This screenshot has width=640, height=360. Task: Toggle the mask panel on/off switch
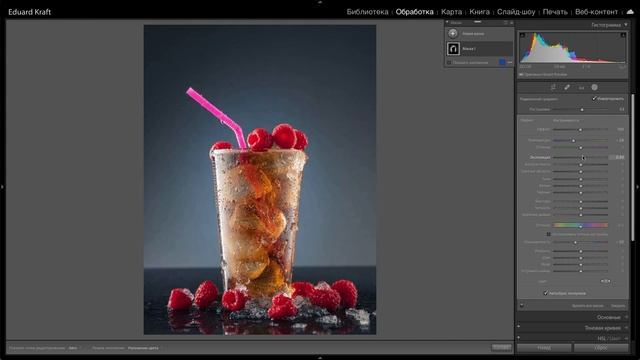pos(522,305)
